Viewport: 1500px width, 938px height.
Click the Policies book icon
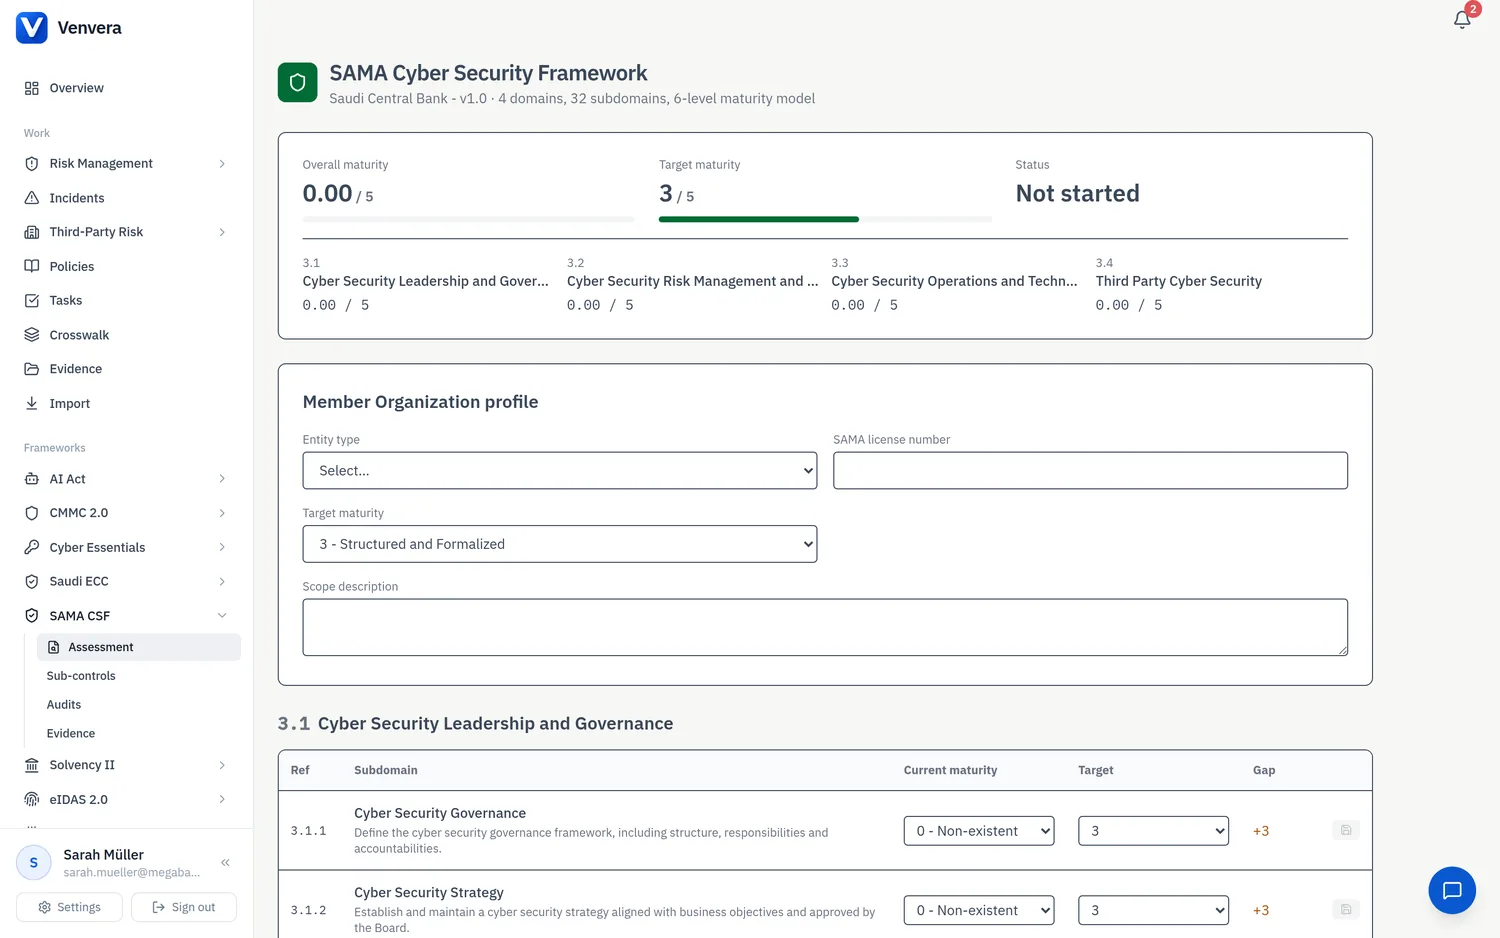click(x=32, y=266)
